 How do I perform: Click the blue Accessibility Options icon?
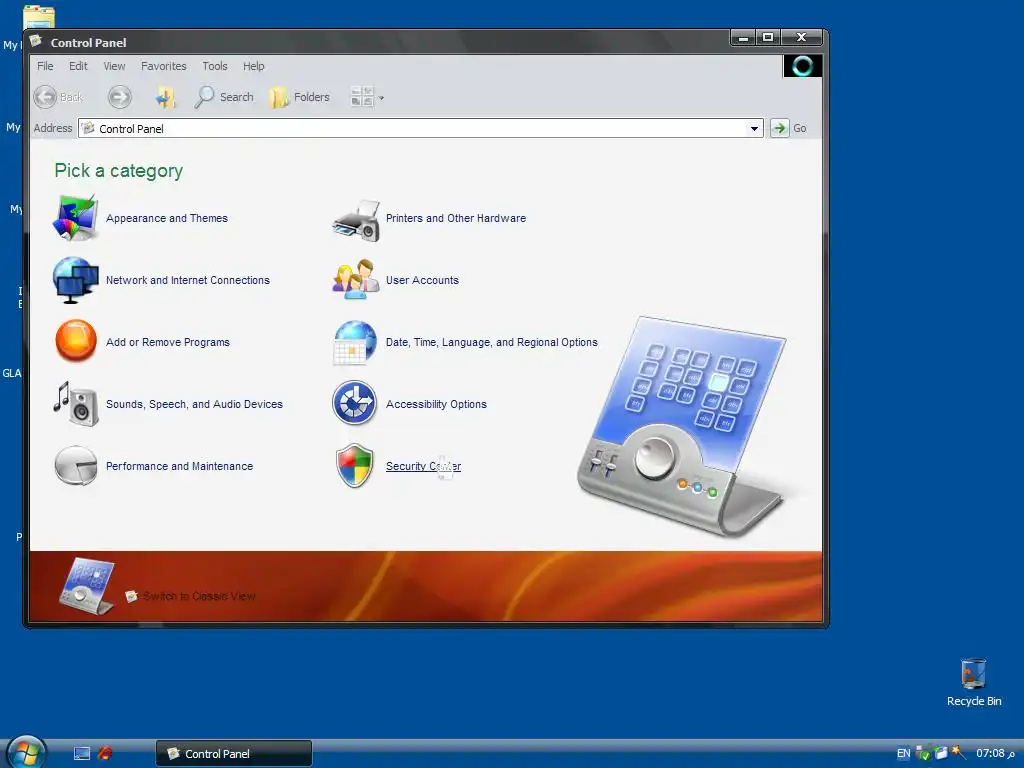(354, 403)
